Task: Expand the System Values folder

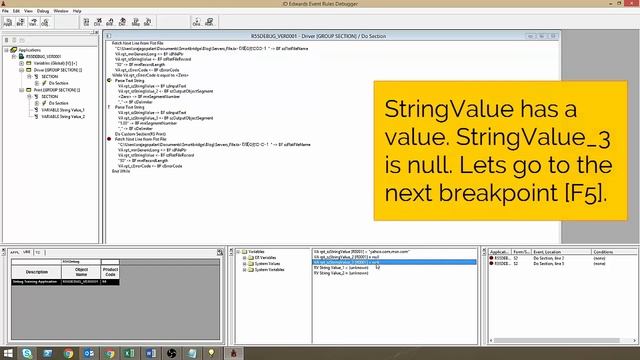Action: click(x=244, y=264)
